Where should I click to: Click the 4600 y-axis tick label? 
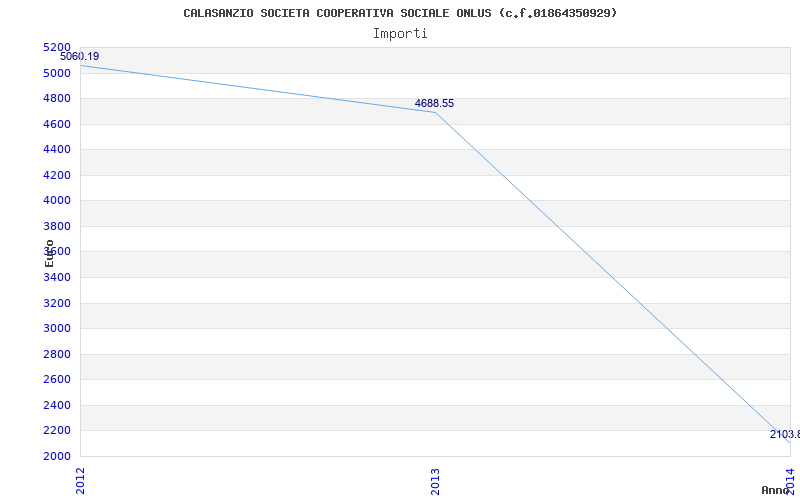57,124
